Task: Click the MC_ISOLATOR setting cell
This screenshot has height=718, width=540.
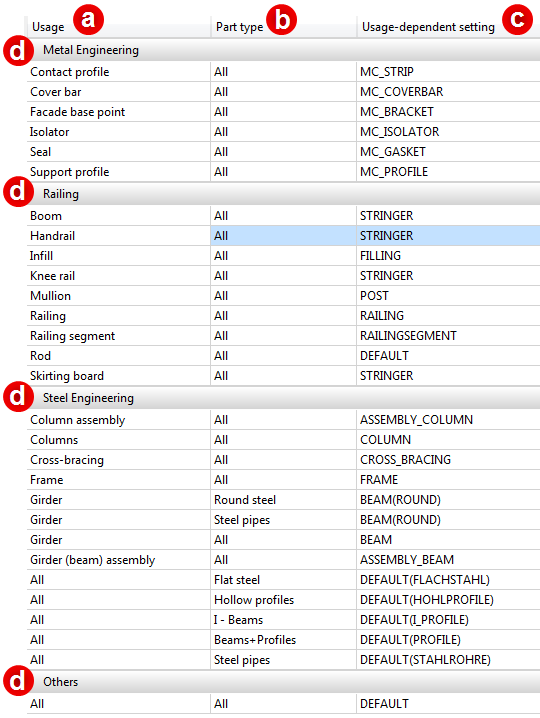Action: coord(448,132)
